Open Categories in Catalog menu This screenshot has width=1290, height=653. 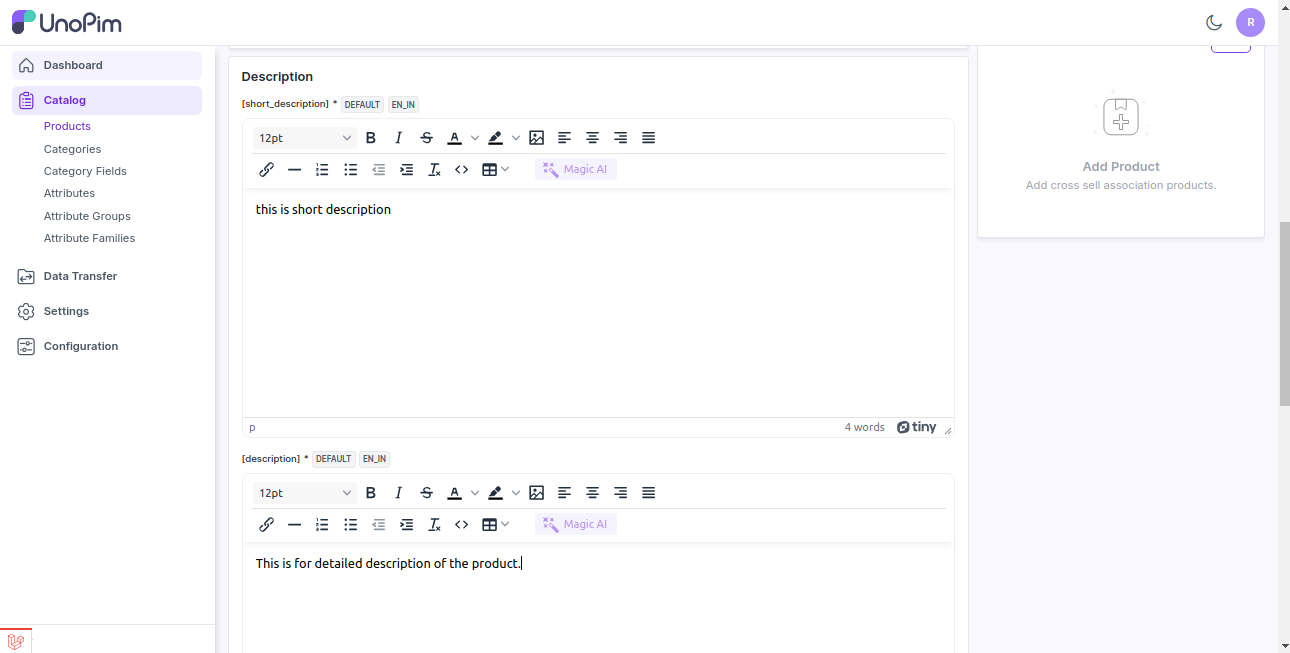[x=72, y=149]
